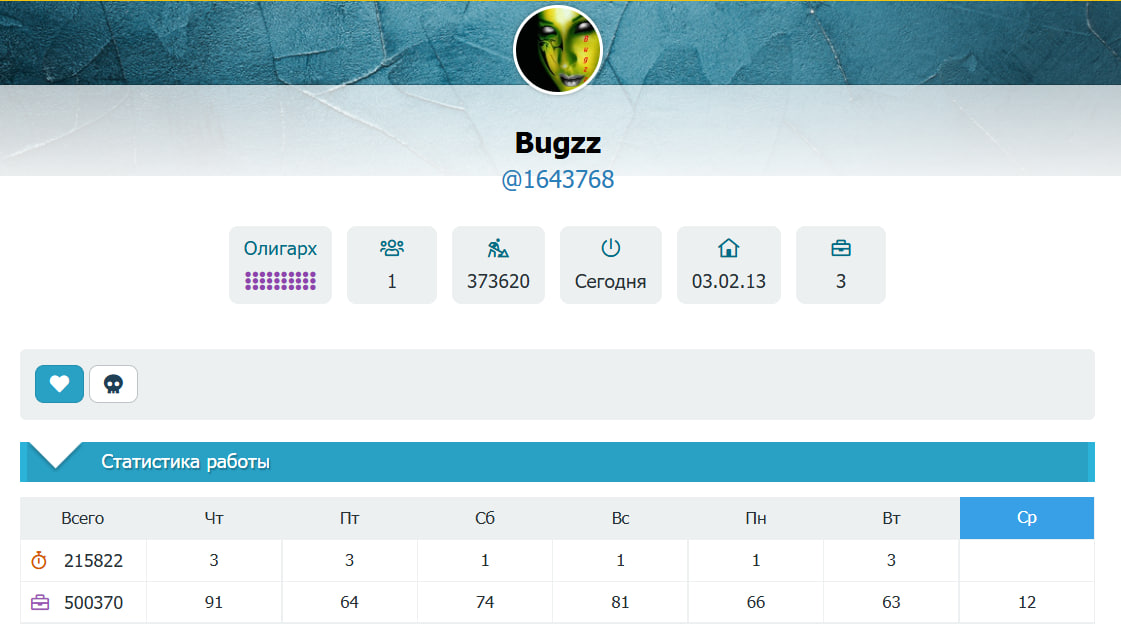Image resolution: width=1121 pixels, height=636 pixels.
Task: Click the Всего column header
Action: click(83, 518)
